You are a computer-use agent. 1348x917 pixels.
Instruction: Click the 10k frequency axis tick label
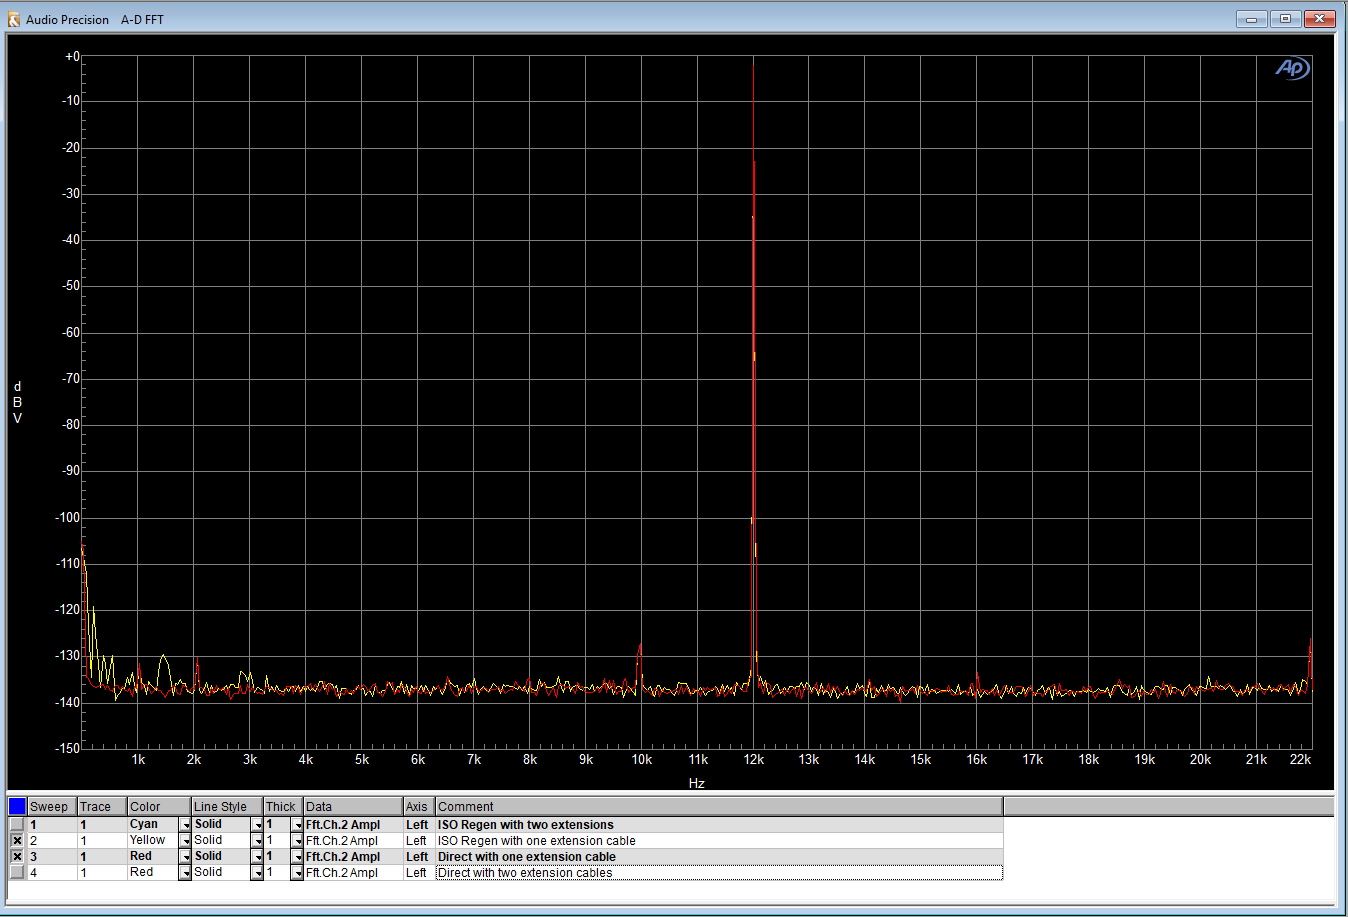pos(642,760)
